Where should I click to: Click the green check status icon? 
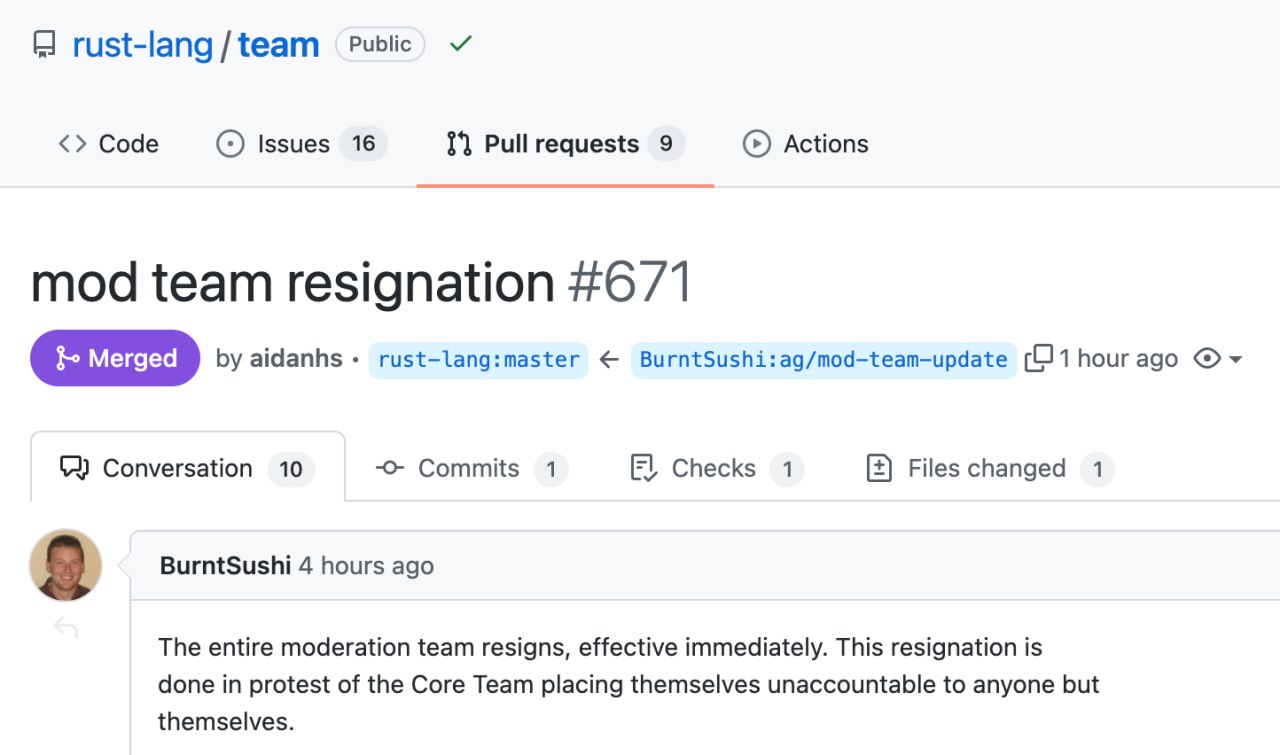click(x=460, y=44)
